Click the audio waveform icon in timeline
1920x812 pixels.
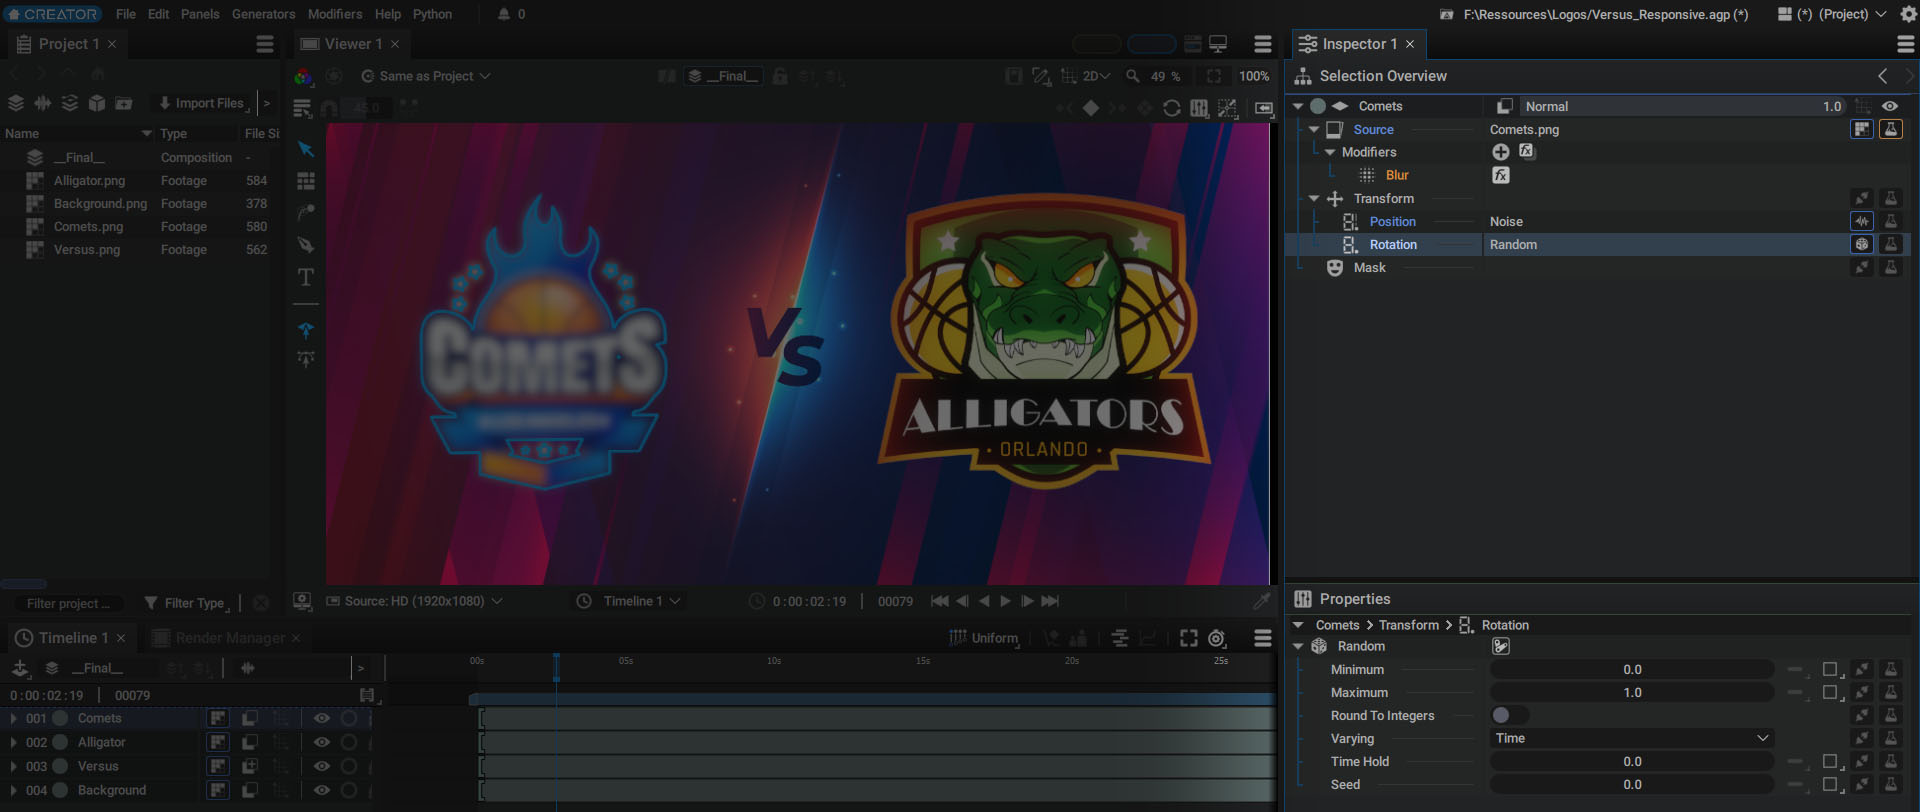click(248, 668)
